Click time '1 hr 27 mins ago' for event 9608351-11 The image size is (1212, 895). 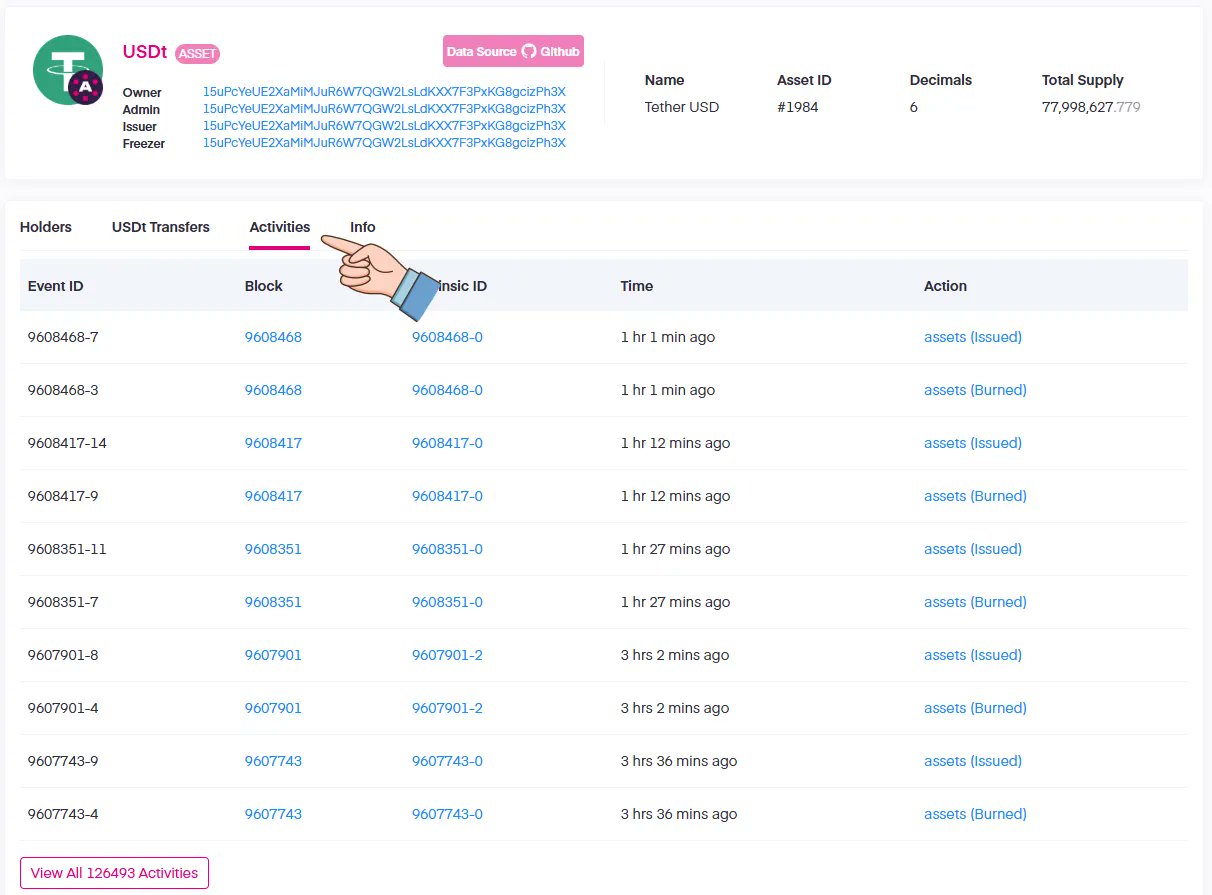click(676, 549)
